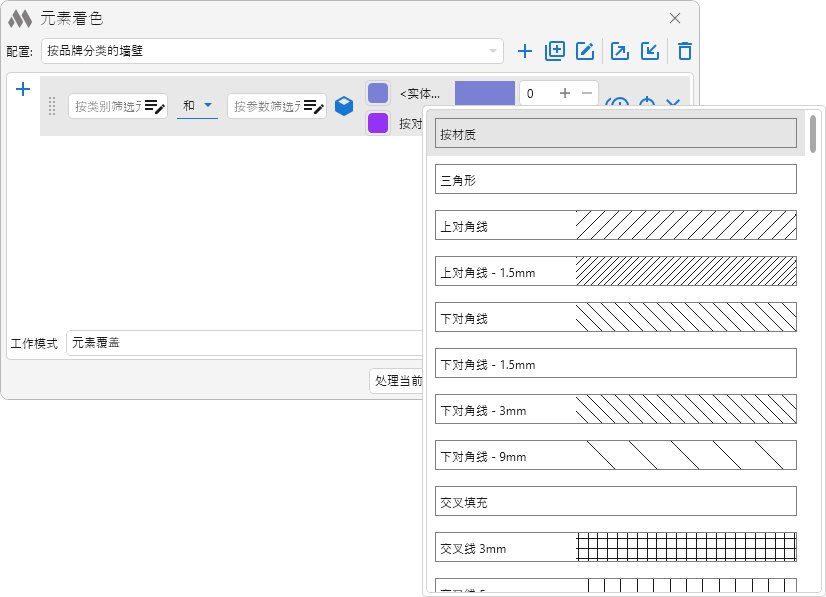Increase the transparency value with plus
Image resolution: width=826 pixels, height=597 pixels.
(565, 93)
